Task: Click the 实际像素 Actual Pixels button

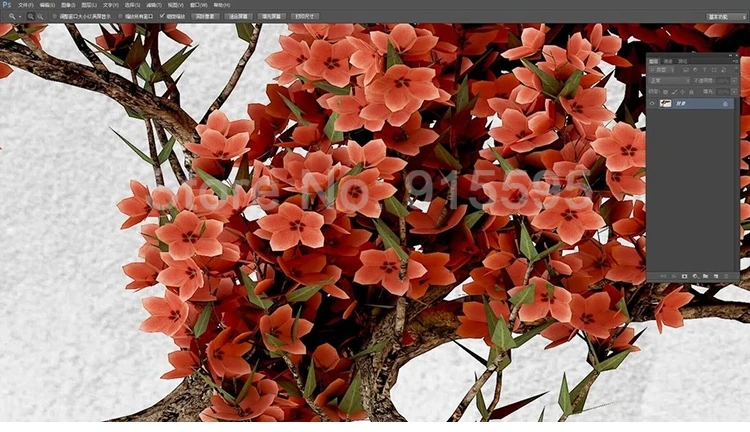Action: (x=205, y=16)
